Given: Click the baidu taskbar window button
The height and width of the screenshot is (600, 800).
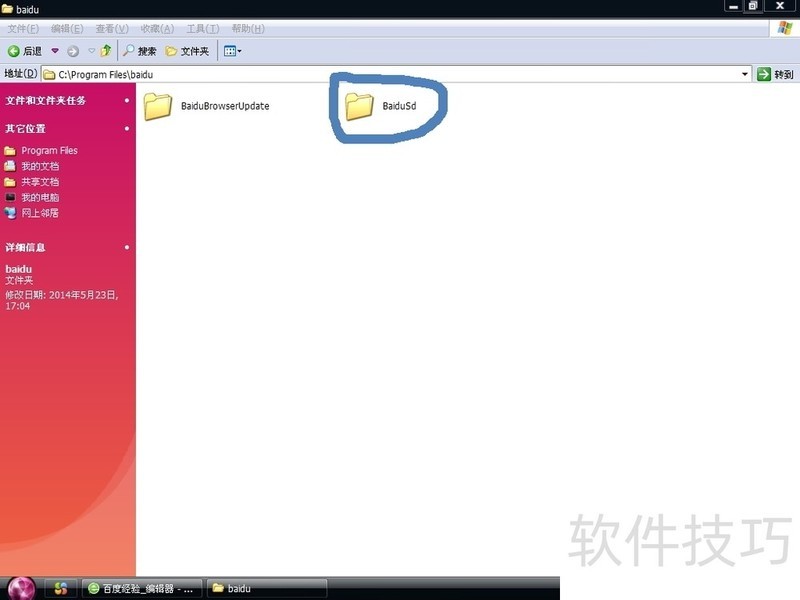Looking at the screenshot, I should point(267,588).
